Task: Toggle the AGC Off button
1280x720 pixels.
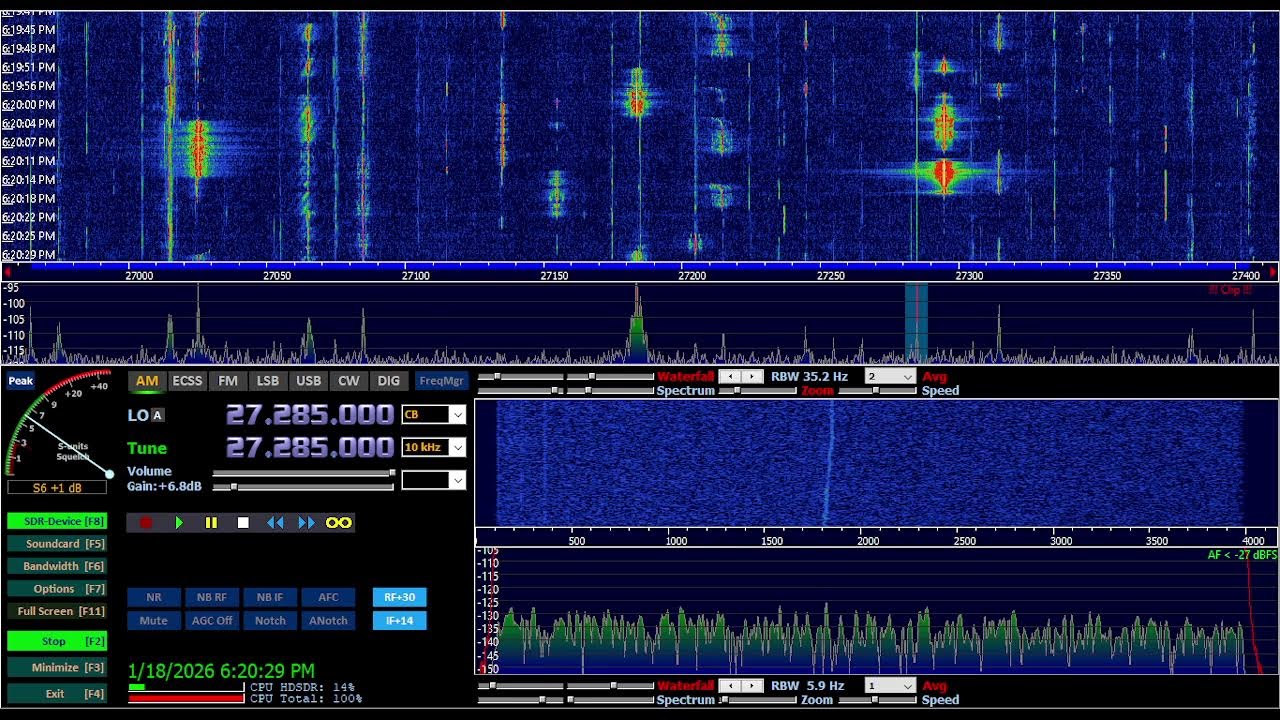Action: click(212, 621)
